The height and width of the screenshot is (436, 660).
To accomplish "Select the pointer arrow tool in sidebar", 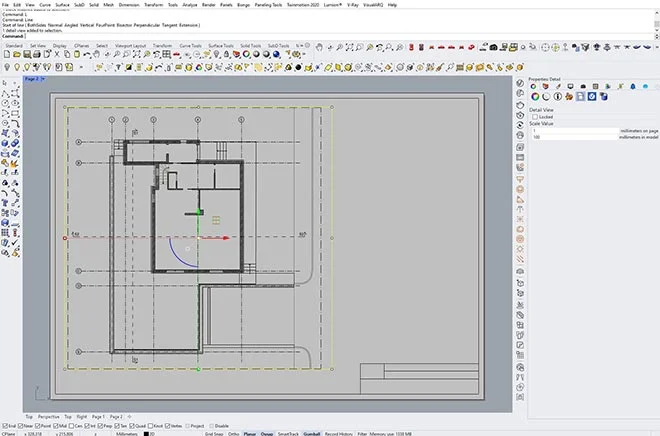I will 5,83.
